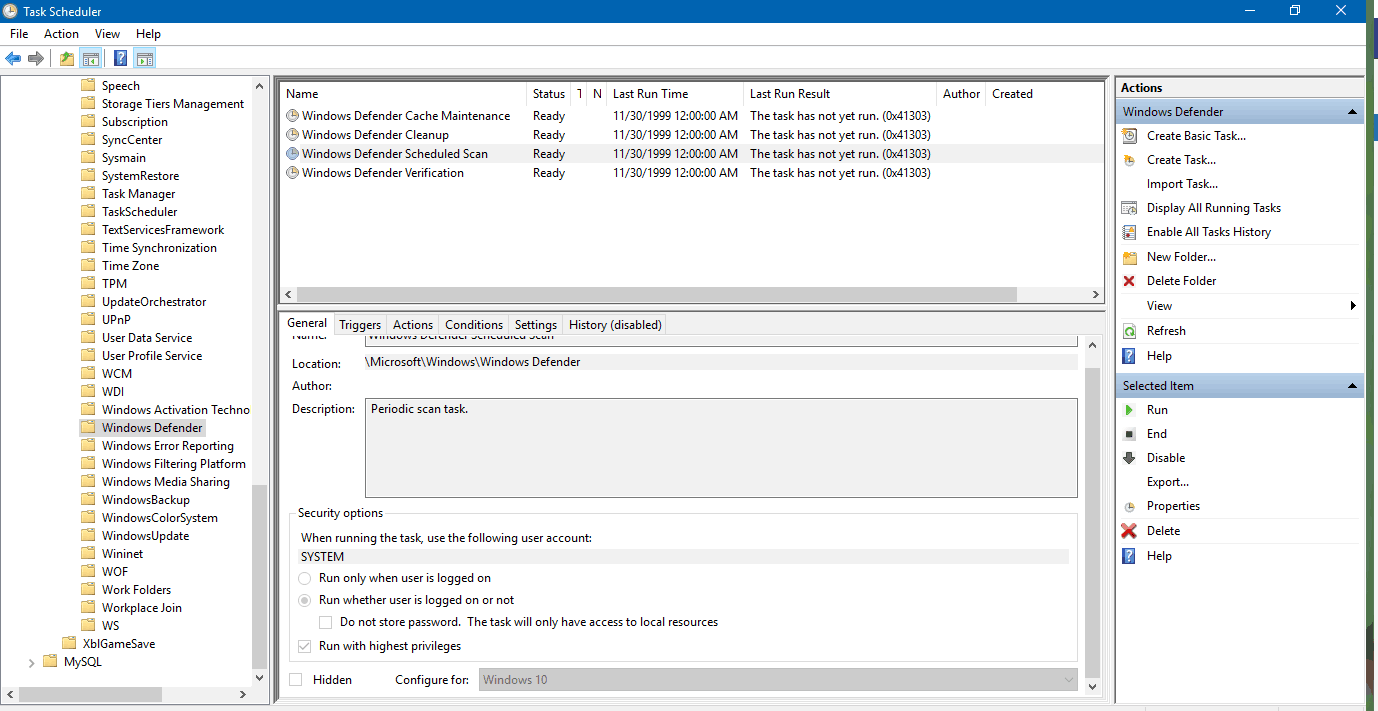Image resolution: width=1378 pixels, height=711 pixels.
Task: Toggle the Show/Hide Action Pane icon
Action: [144, 58]
